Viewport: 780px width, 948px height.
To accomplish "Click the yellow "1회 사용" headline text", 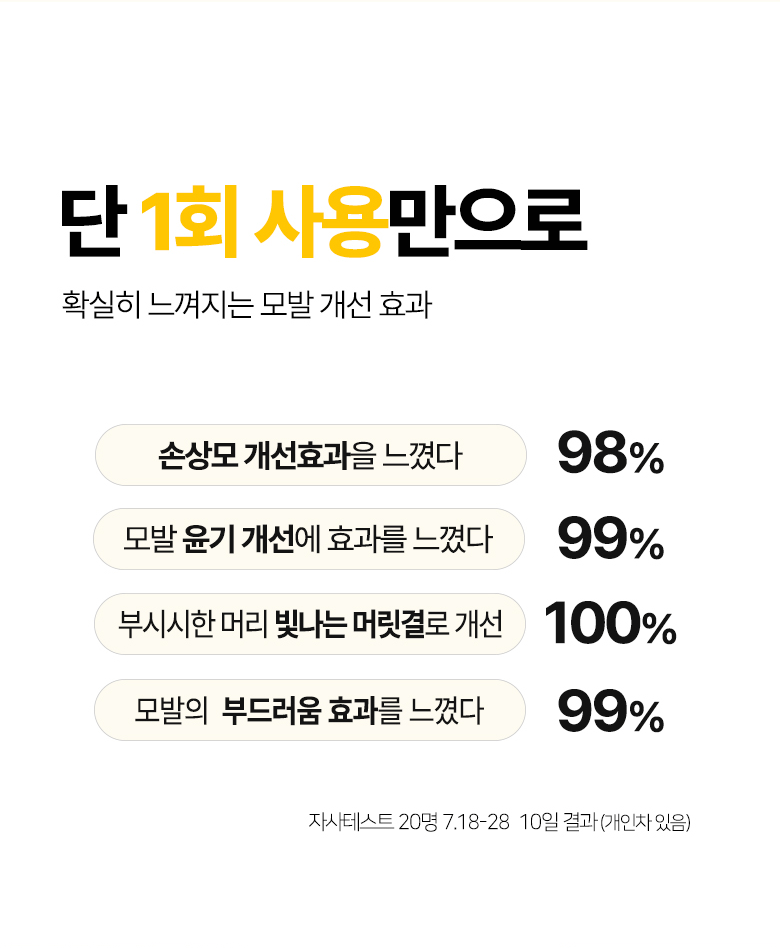I will [263, 225].
